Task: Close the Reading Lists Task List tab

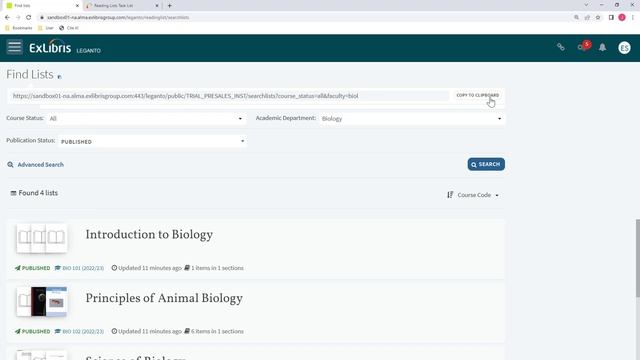Action: 157,6
